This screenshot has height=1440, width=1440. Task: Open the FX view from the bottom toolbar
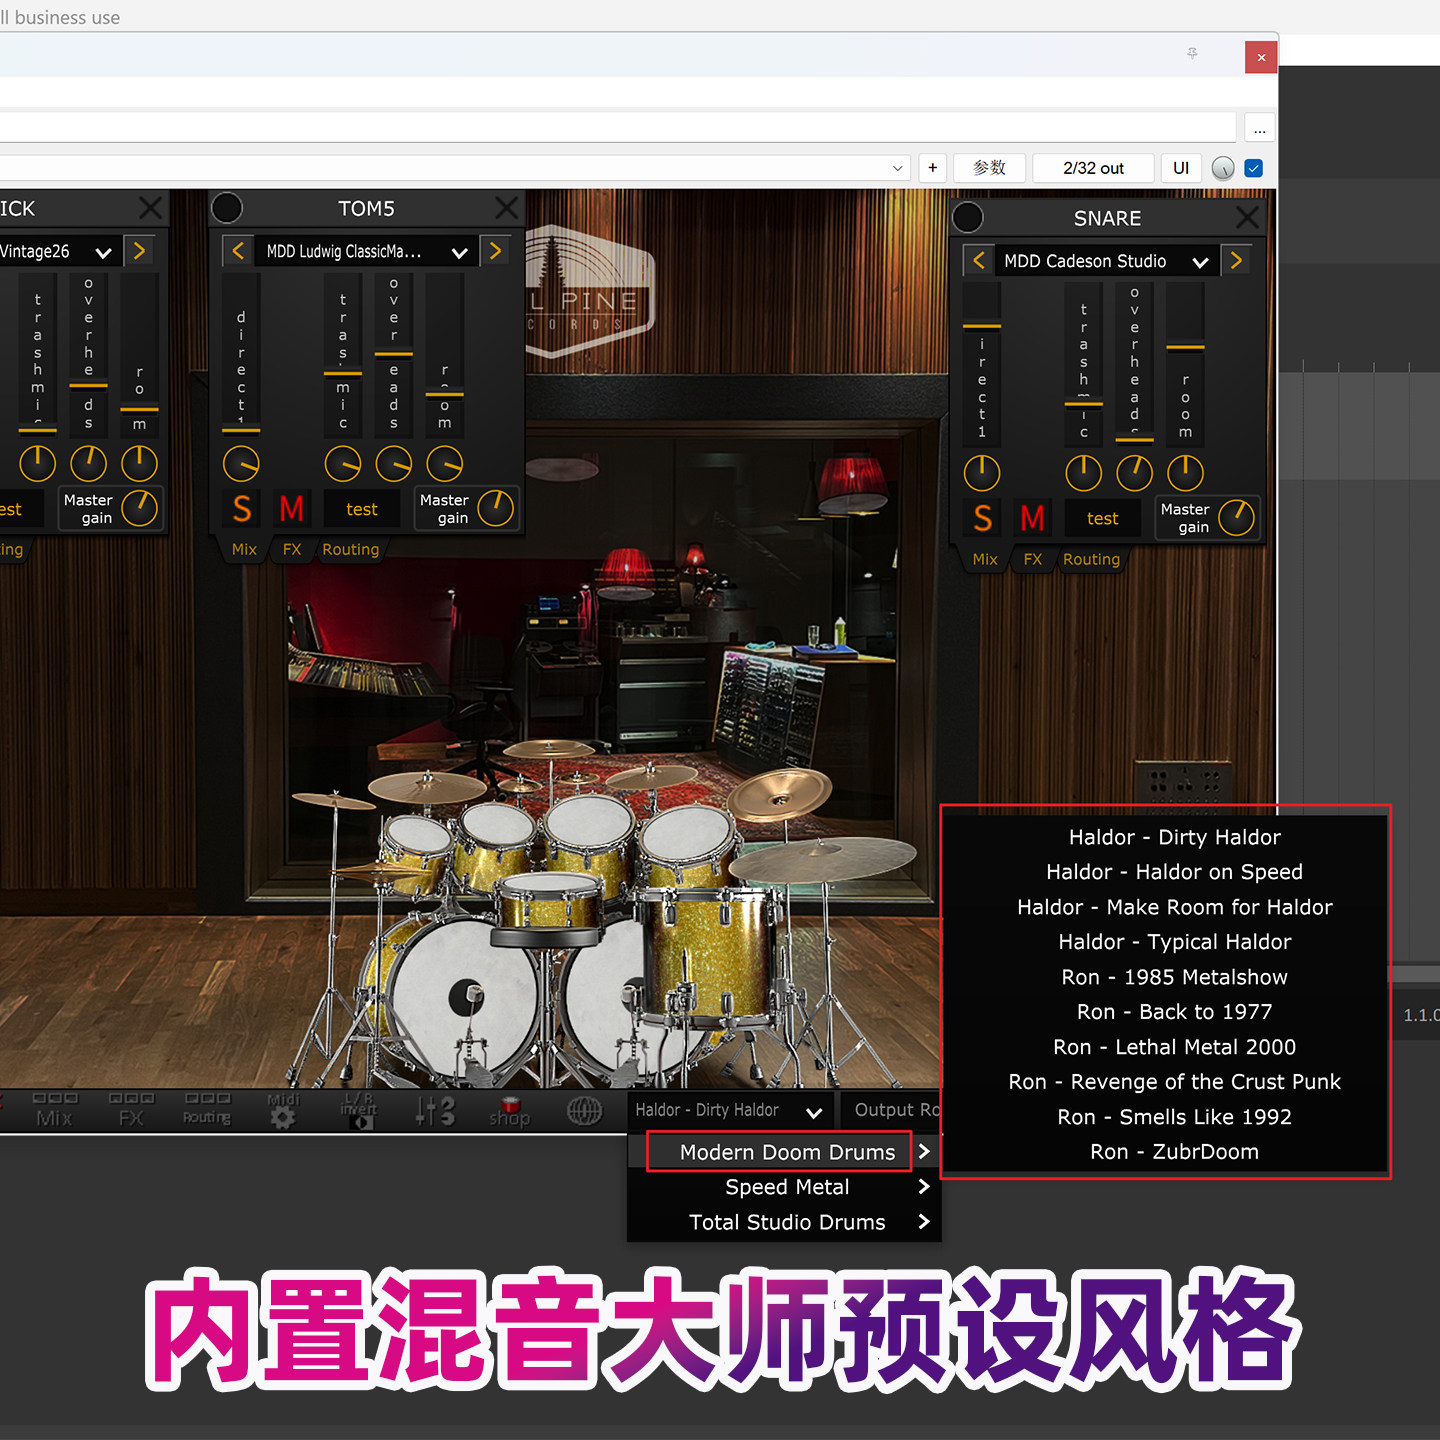click(131, 1110)
